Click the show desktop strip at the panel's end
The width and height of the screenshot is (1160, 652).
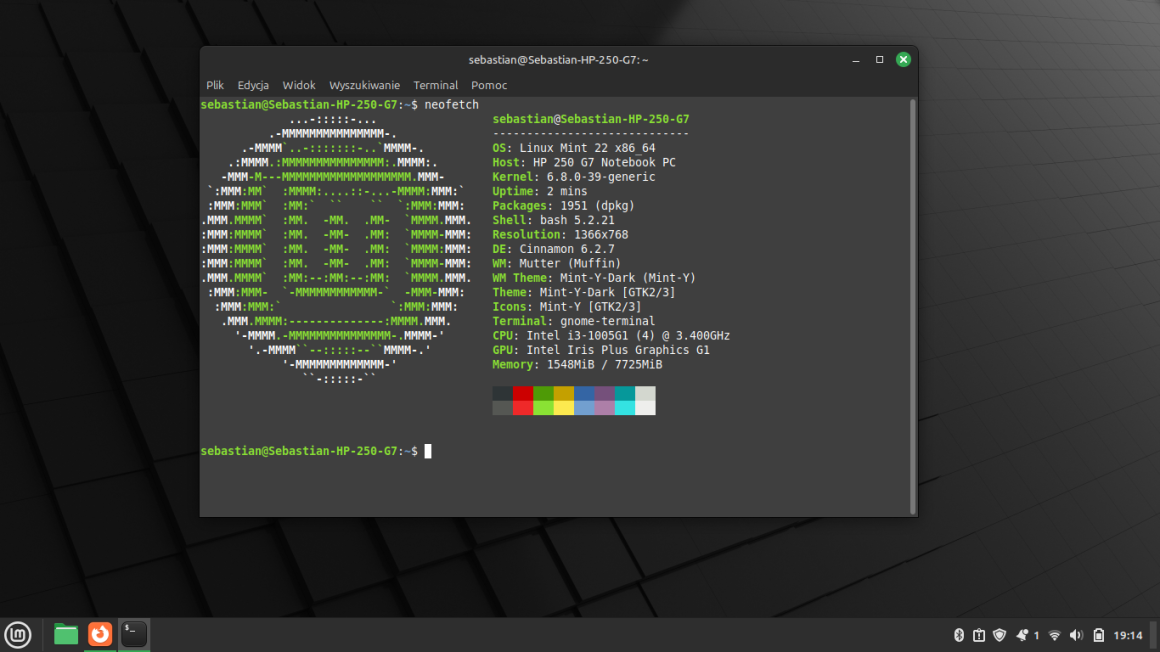click(x=1154, y=635)
